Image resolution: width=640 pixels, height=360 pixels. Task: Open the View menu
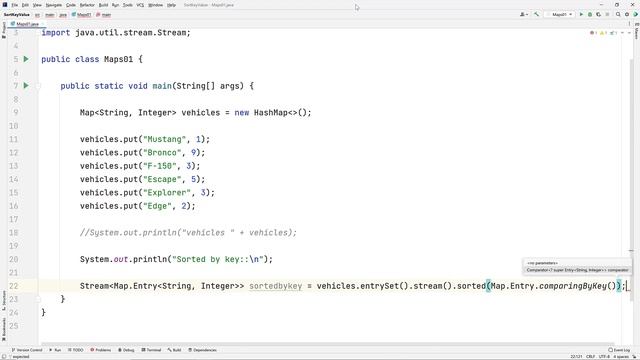tap(37, 5)
